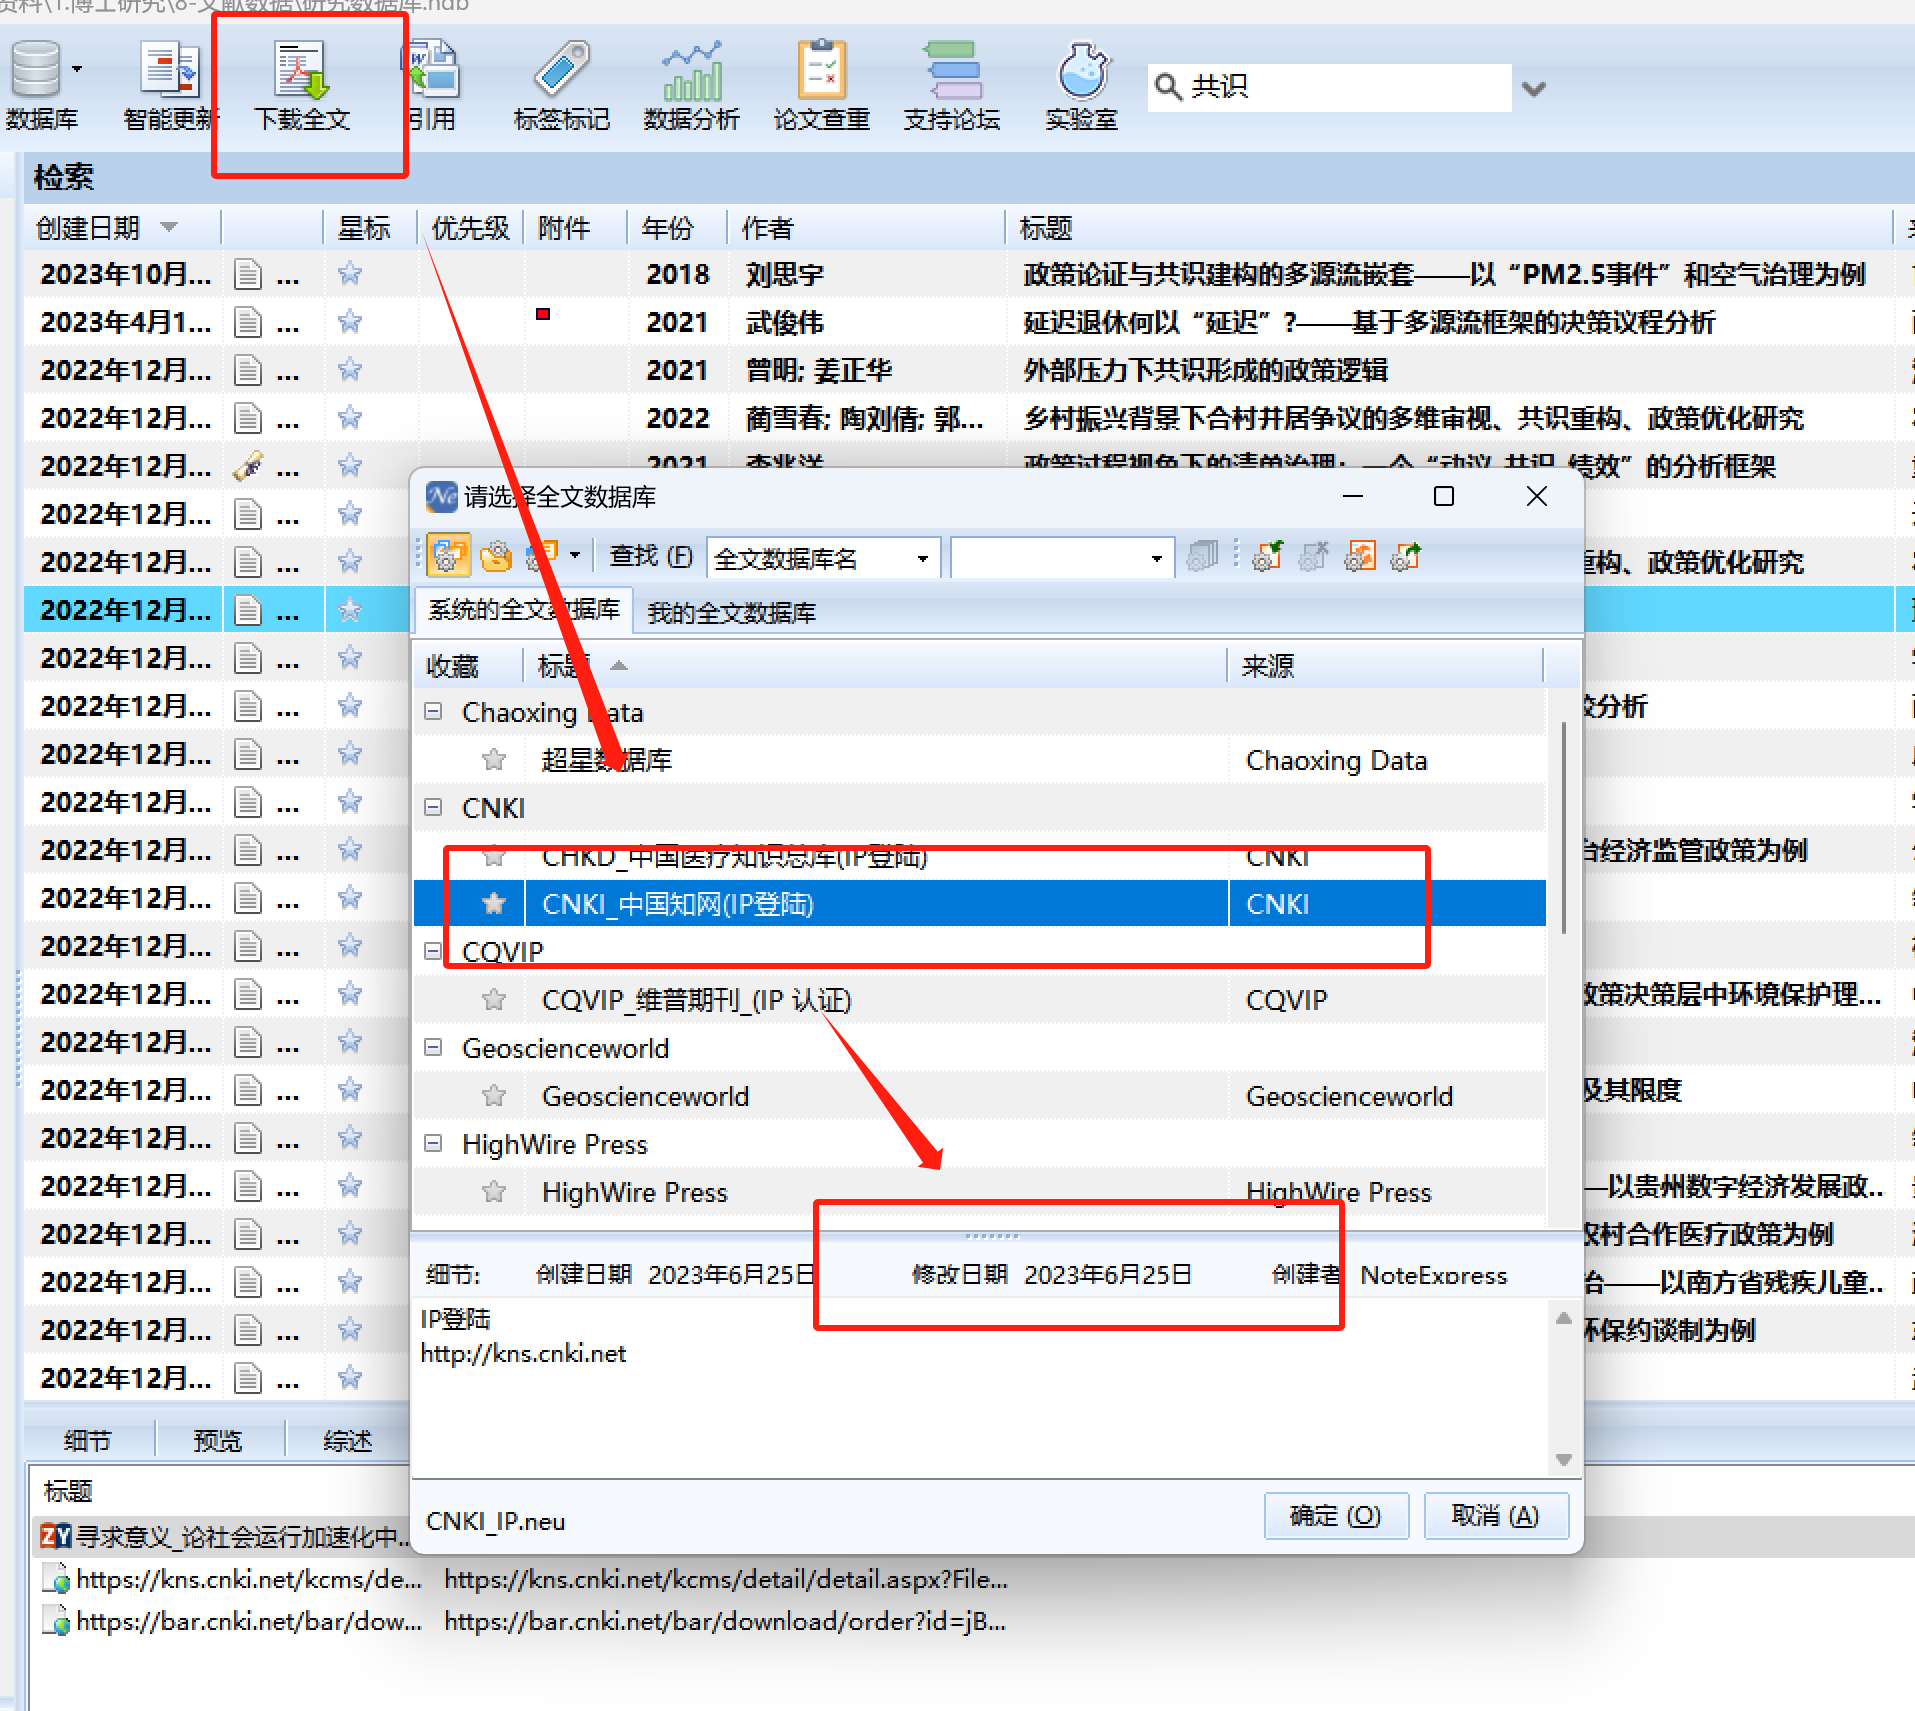The width and height of the screenshot is (1915, 1711).
Task: Click first highlighted gear icon in dialog toolbar
Action: [448, 556]
